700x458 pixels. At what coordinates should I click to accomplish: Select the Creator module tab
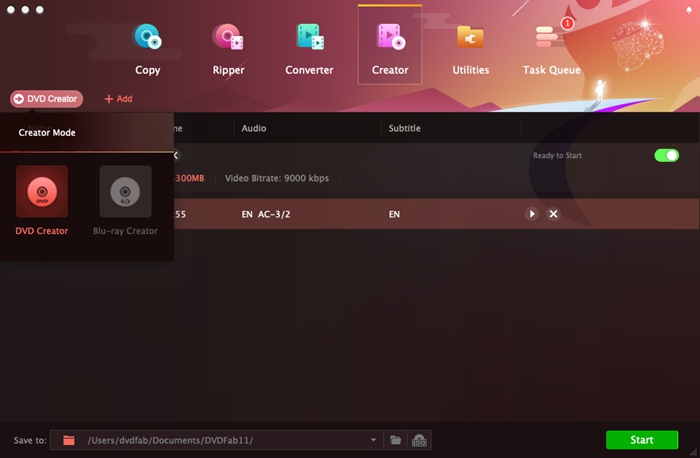click(390, 45)
